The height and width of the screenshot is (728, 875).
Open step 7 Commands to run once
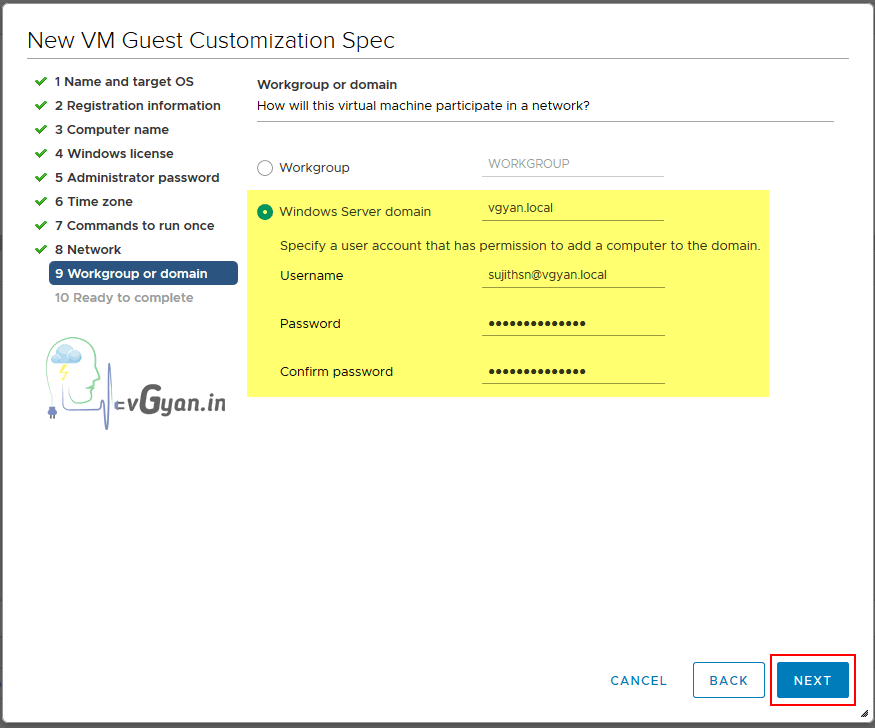(x=134, y=226)
